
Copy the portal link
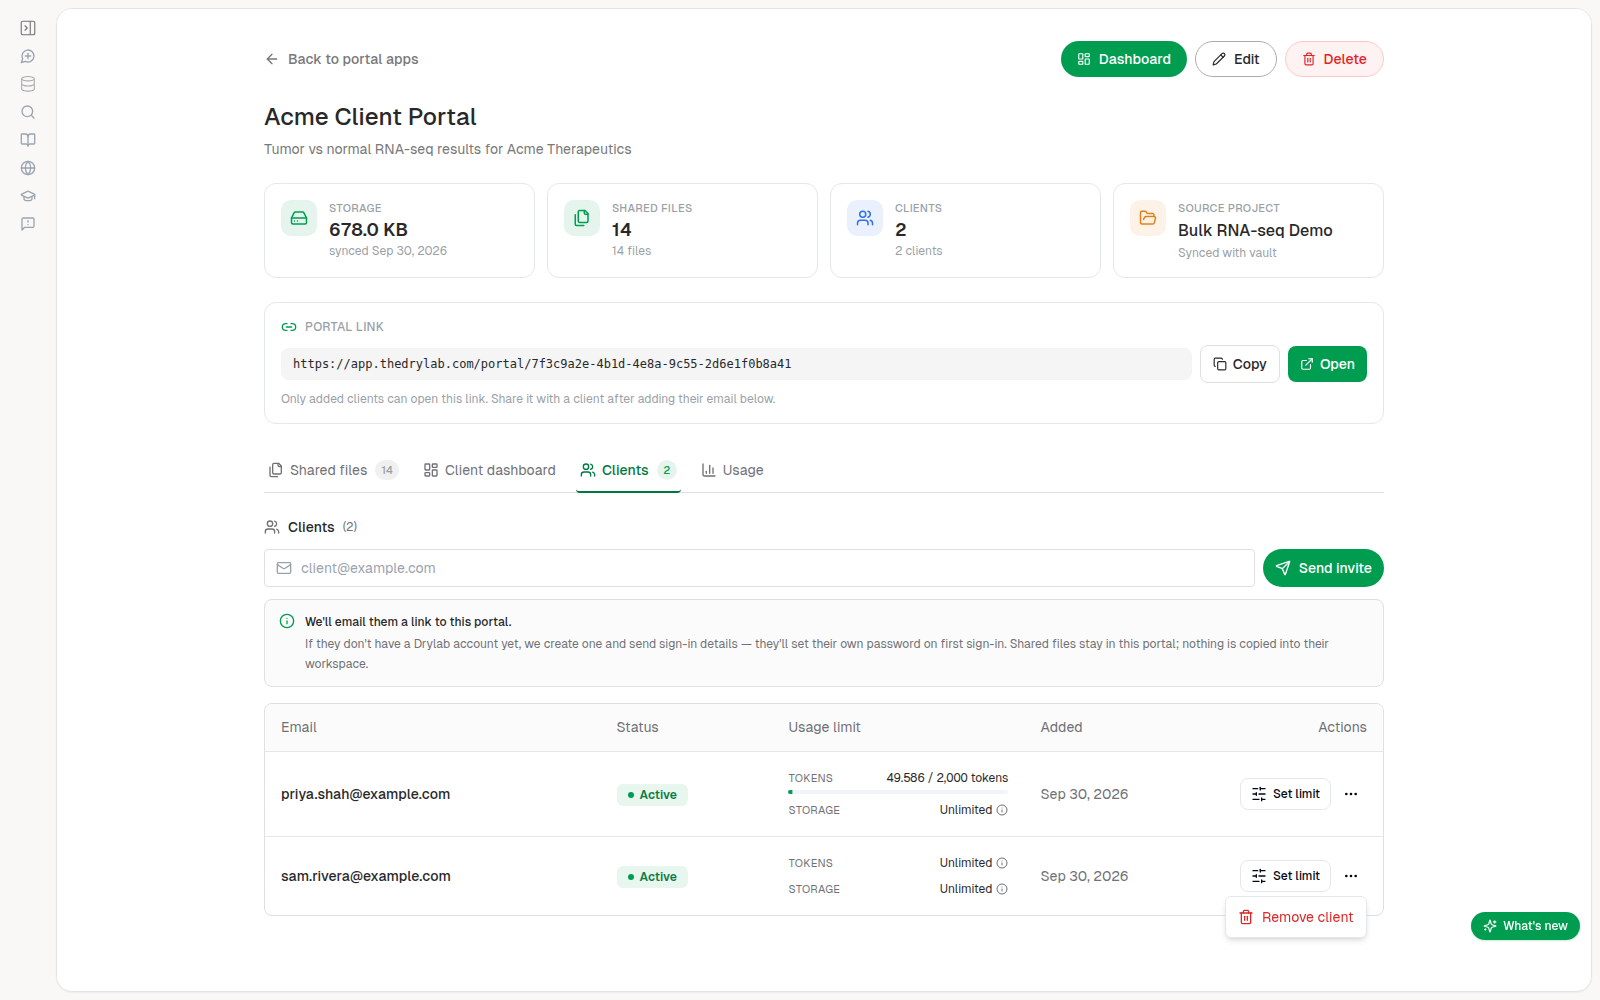(1240, 364)
